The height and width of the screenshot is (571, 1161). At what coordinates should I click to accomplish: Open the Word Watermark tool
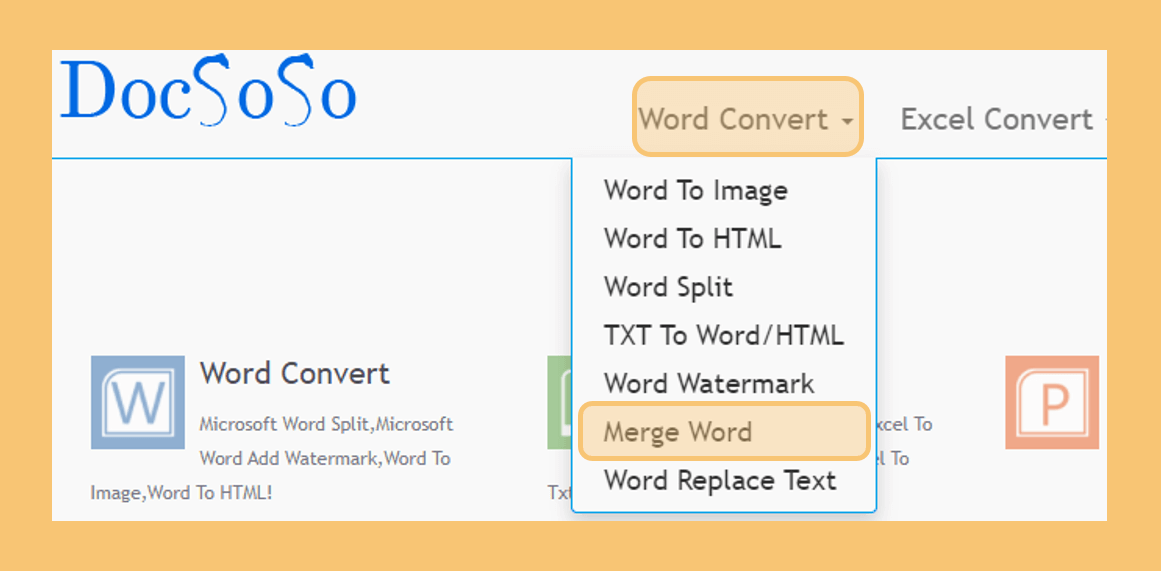[x=709, y=384]
